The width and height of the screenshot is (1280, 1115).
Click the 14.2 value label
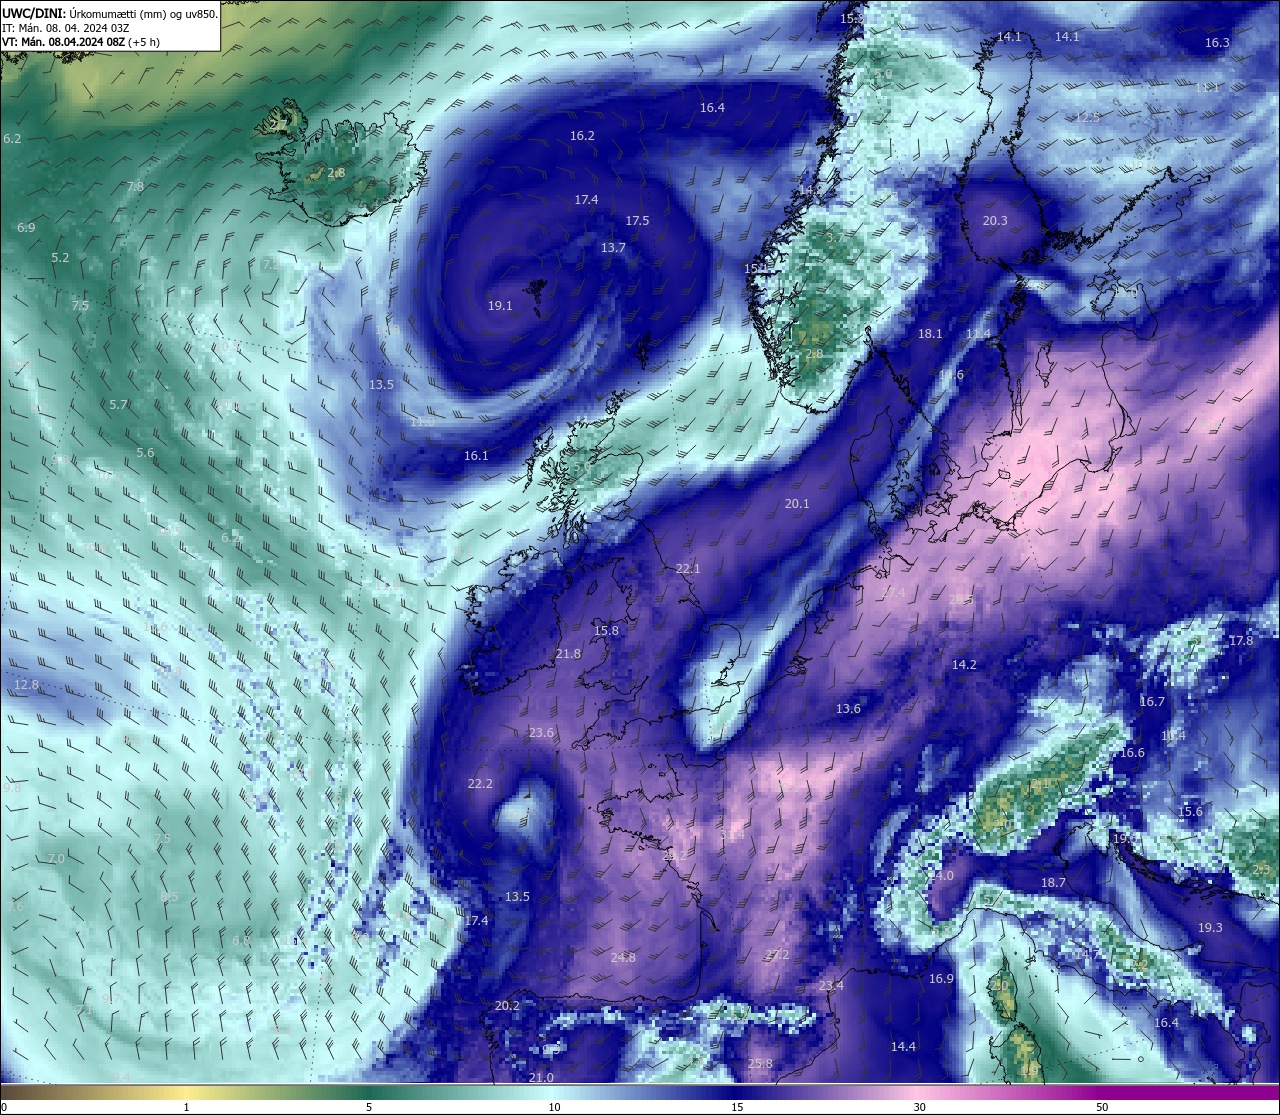(x=964, y=665)
